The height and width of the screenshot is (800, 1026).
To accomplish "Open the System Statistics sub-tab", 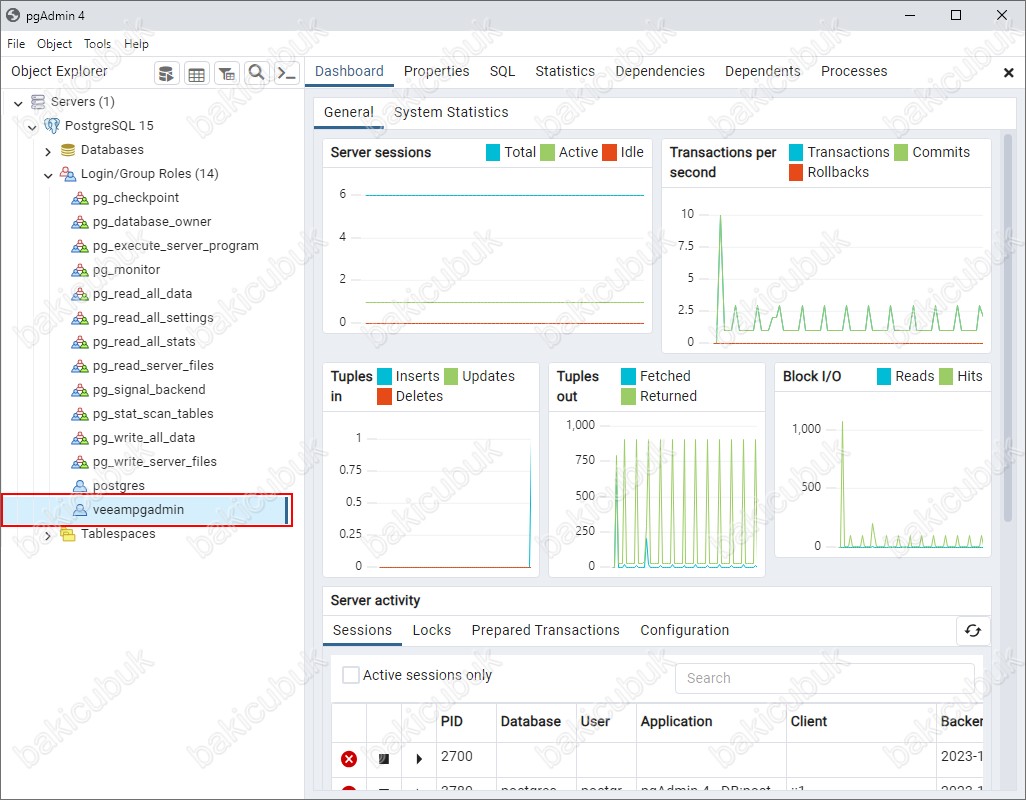I will (451, 113).
